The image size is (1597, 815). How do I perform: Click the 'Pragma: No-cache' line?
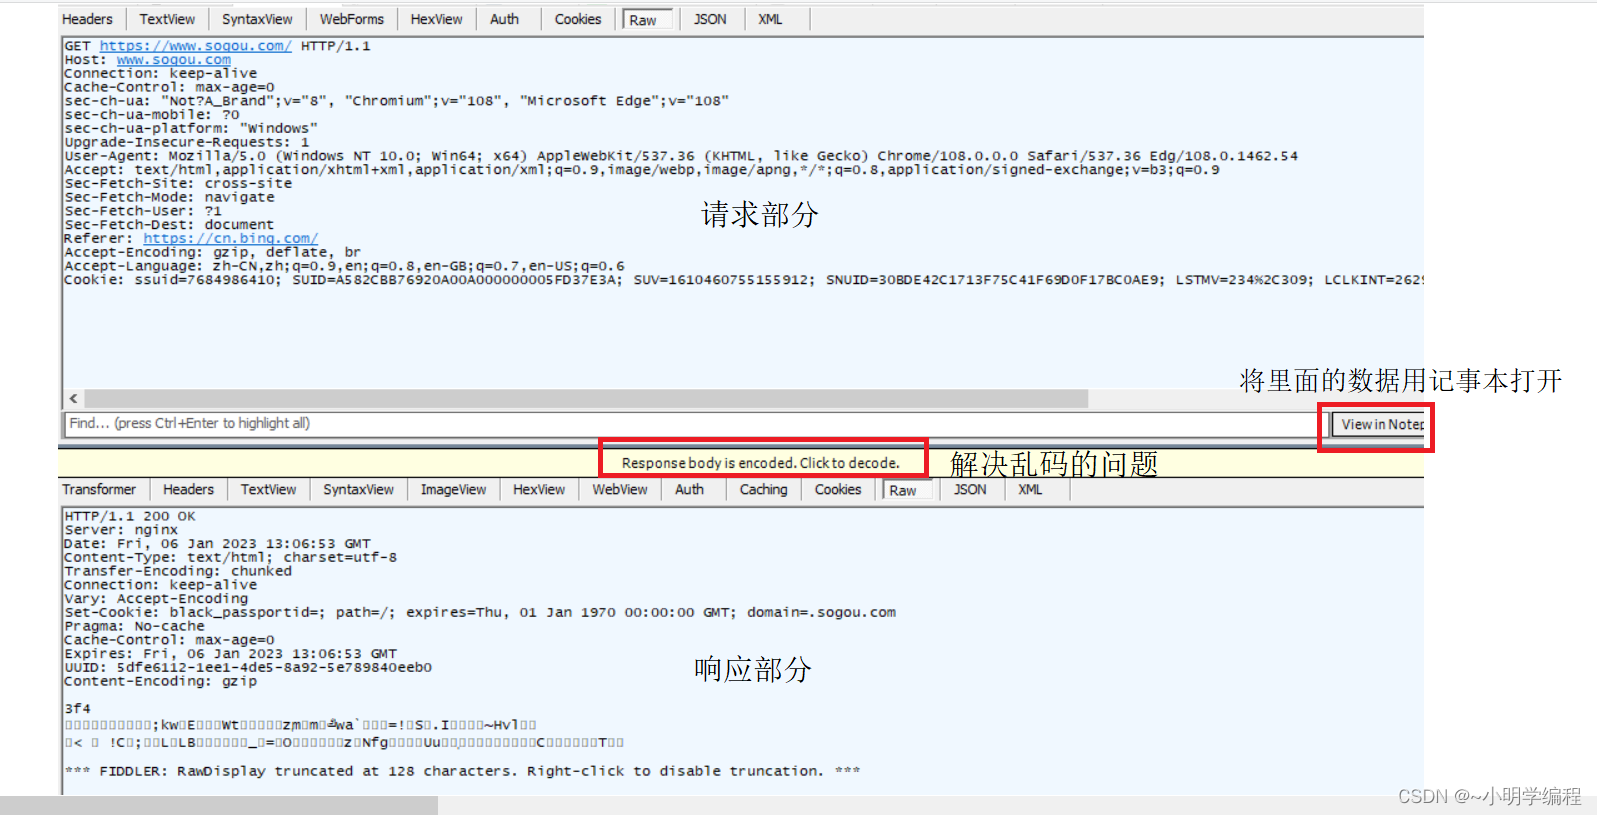click(x=134, y=627)
